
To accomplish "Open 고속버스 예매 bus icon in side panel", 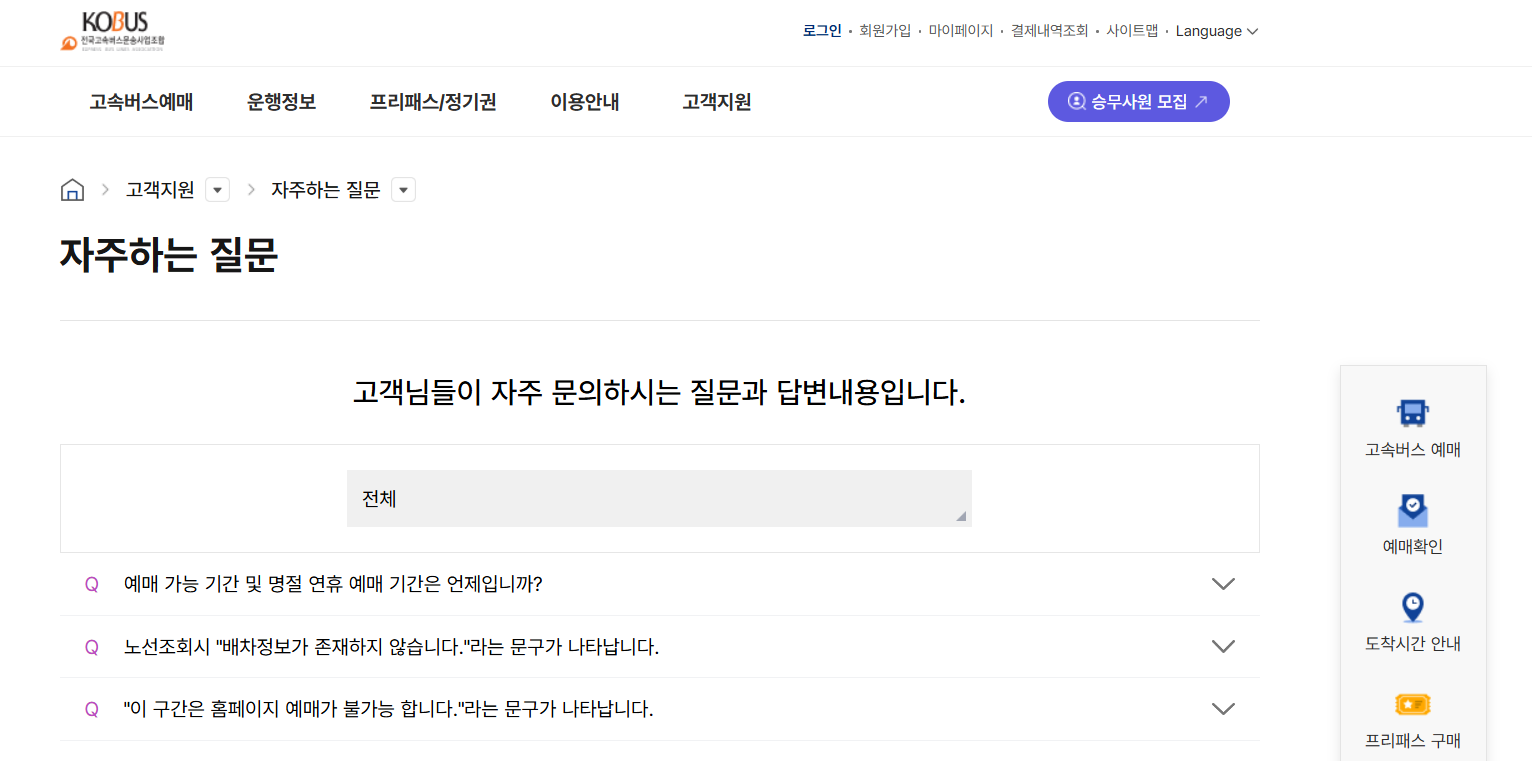I will point(1412,412).
